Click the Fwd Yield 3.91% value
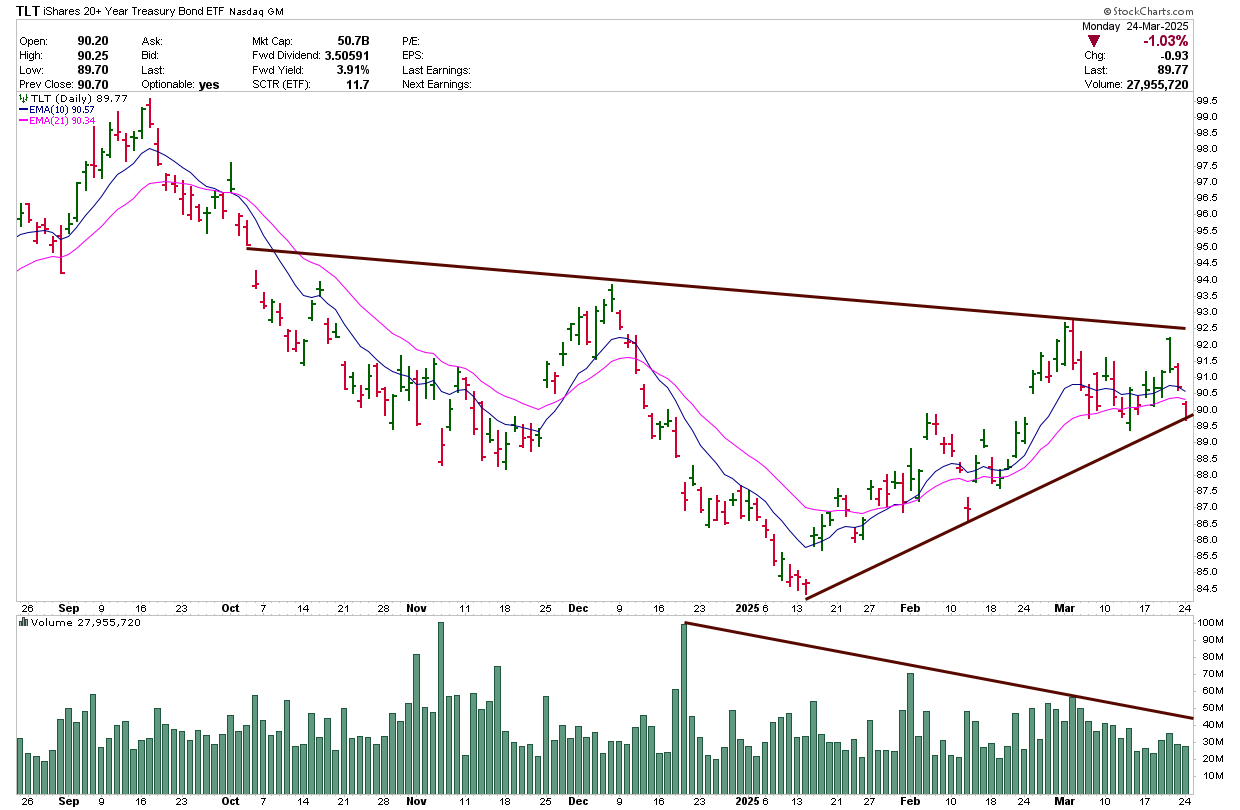Image resolution: width=1240 pixels, height=810 pixels. tap(352, 70)
